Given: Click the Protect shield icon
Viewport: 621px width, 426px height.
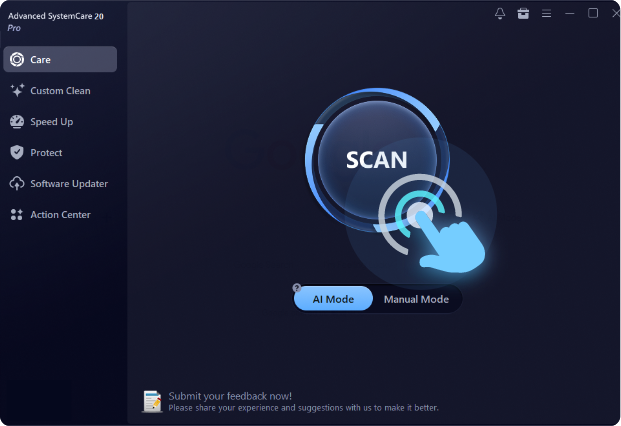Looking at the screenshot, I should (17, 152).
